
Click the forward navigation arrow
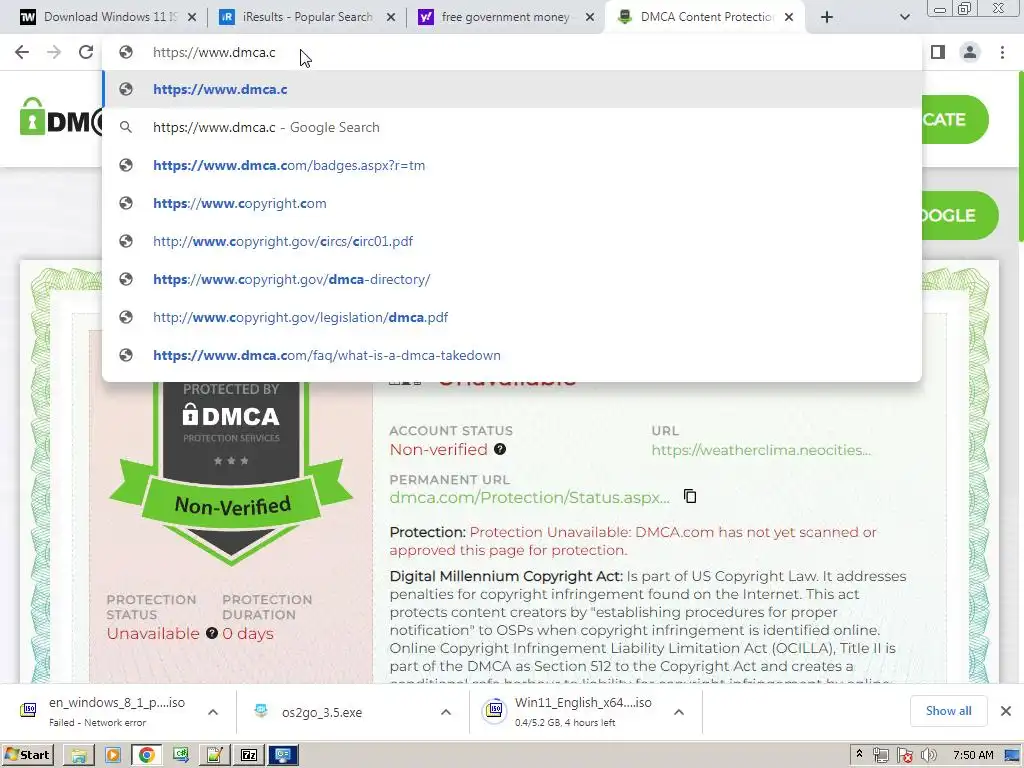click(54, 52)
